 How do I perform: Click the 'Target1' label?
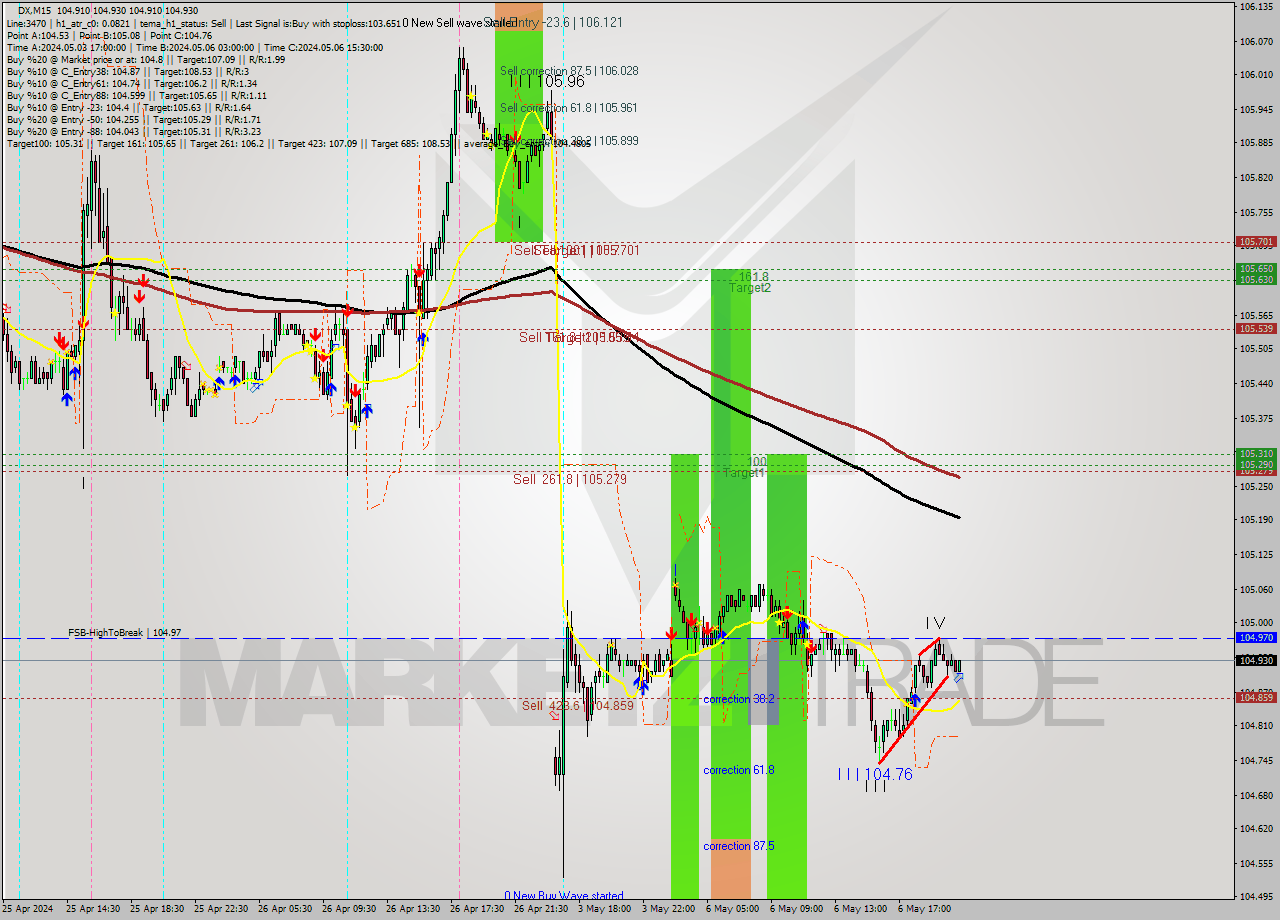point(745,473)
